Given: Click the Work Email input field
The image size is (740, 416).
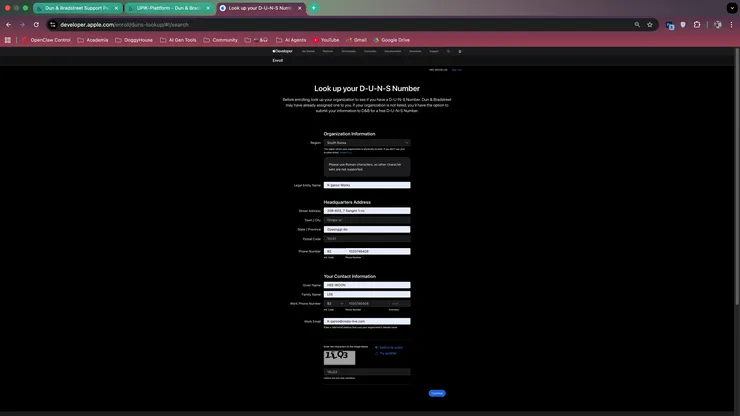Looking at the screenshot, I should click(366, 321).
